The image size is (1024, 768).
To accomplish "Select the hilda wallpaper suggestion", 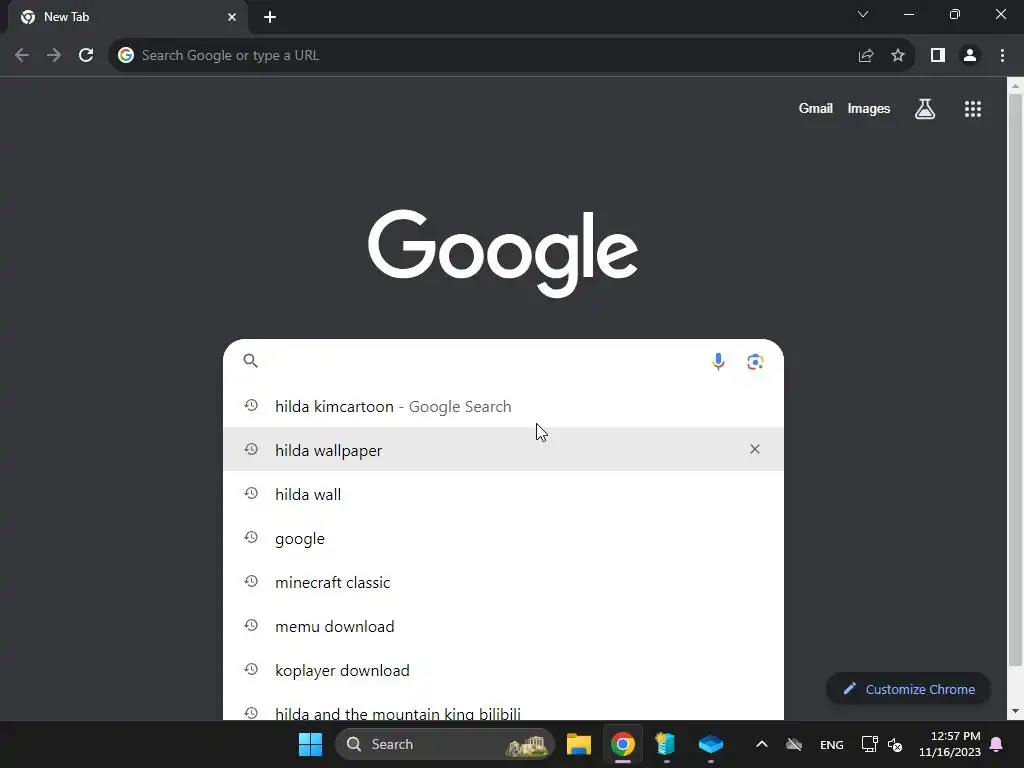I will (503, 449).
